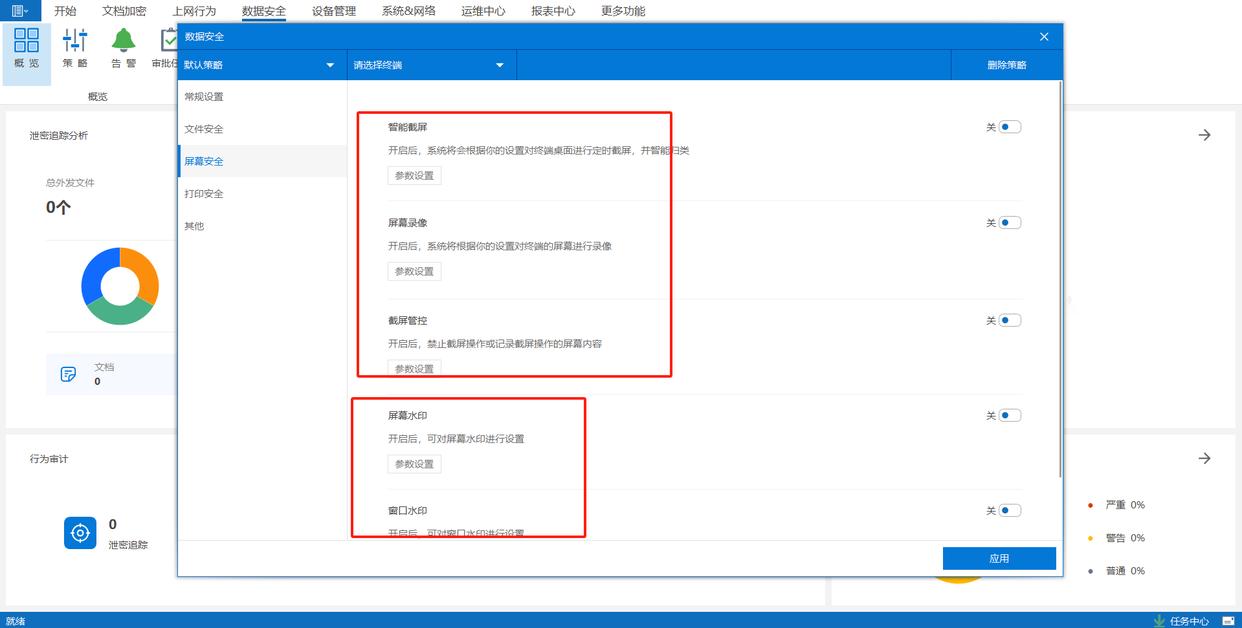Click the 概览 overview grid icon

(x=27, y=41)
